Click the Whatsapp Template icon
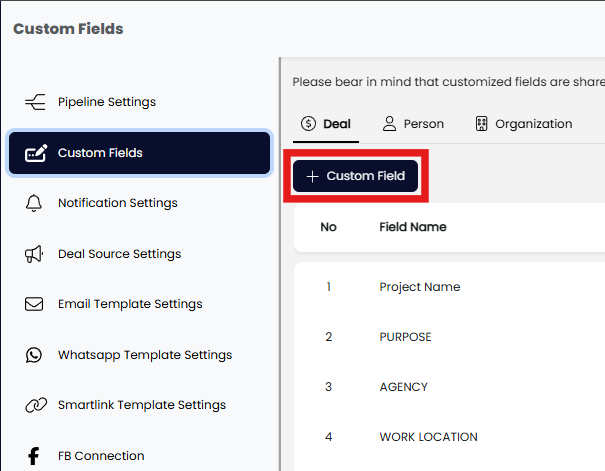 click(x=35, y=355)
